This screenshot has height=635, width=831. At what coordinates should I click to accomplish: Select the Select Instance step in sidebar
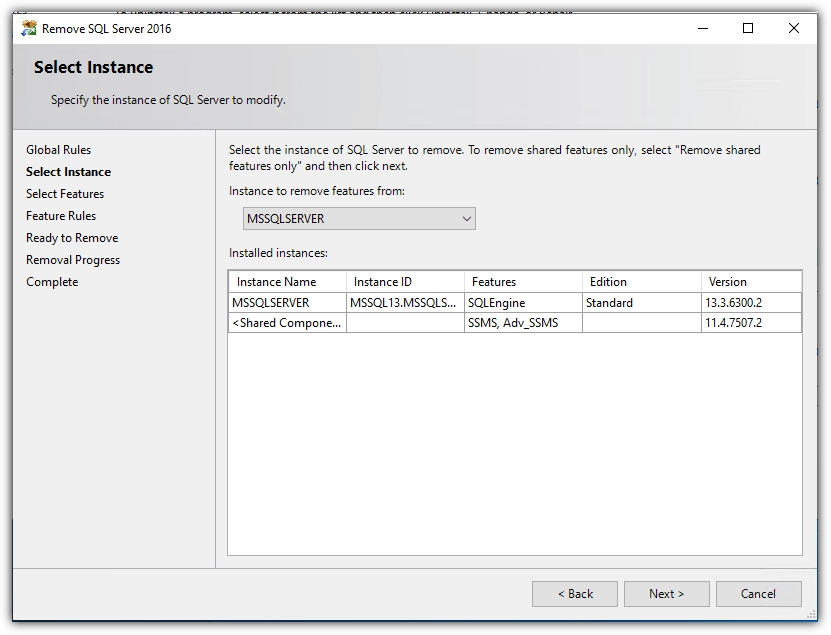68,172
